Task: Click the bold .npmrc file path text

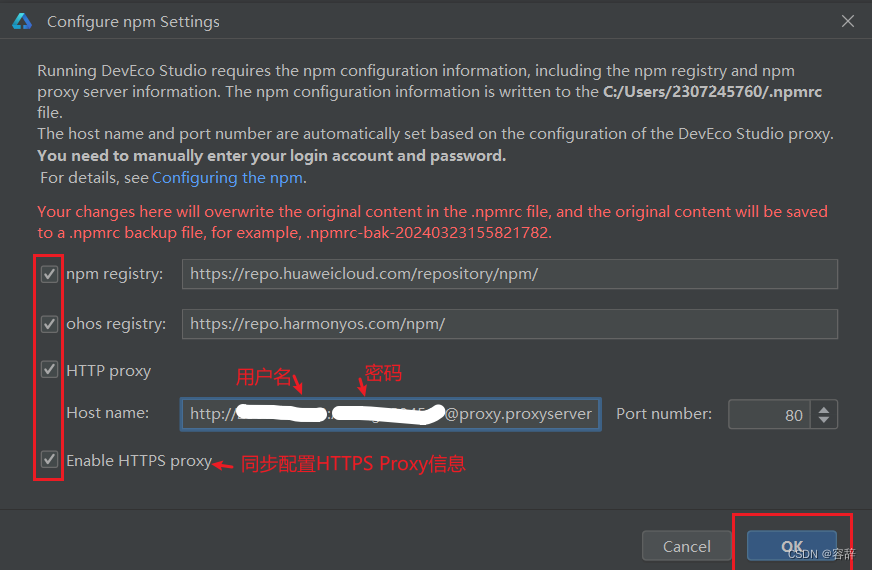Action: (x=712, y=92)
